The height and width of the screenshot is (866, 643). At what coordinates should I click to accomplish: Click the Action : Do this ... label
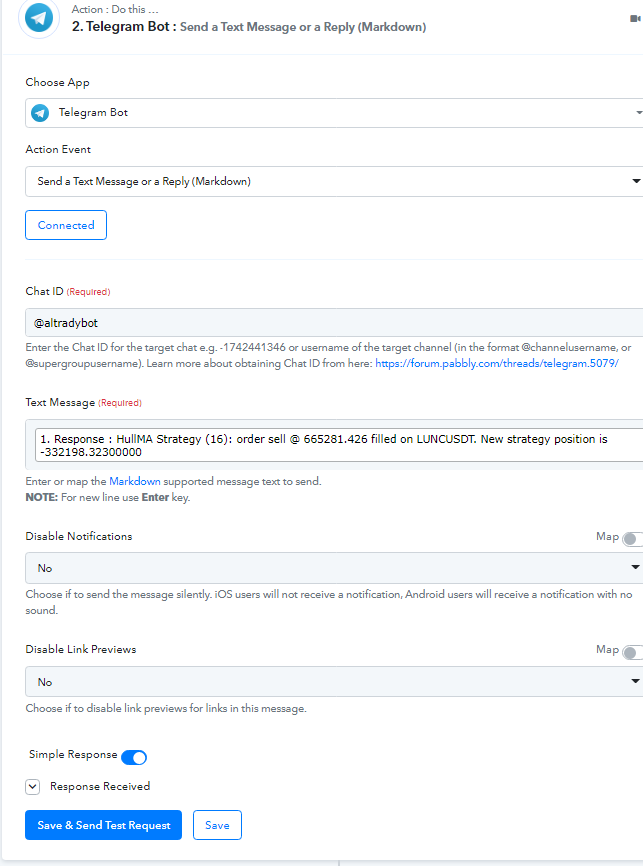tap(115, 9)
